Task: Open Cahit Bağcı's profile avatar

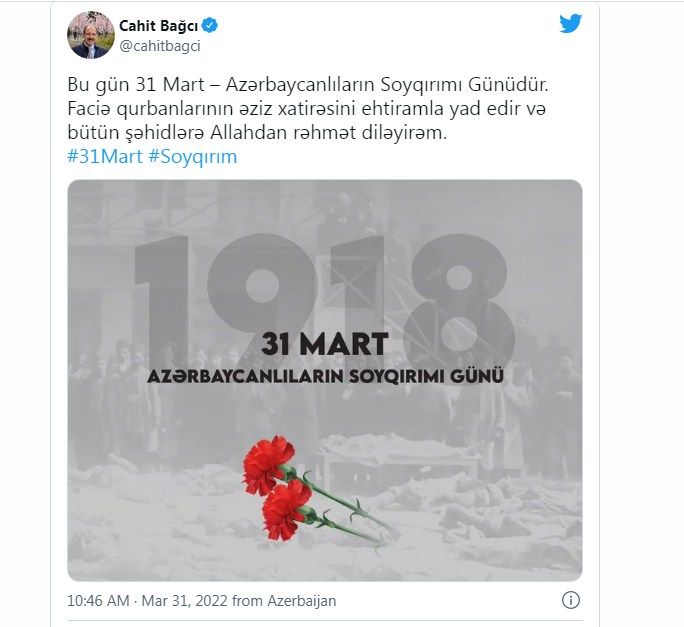Action: [x=91, y=35]
